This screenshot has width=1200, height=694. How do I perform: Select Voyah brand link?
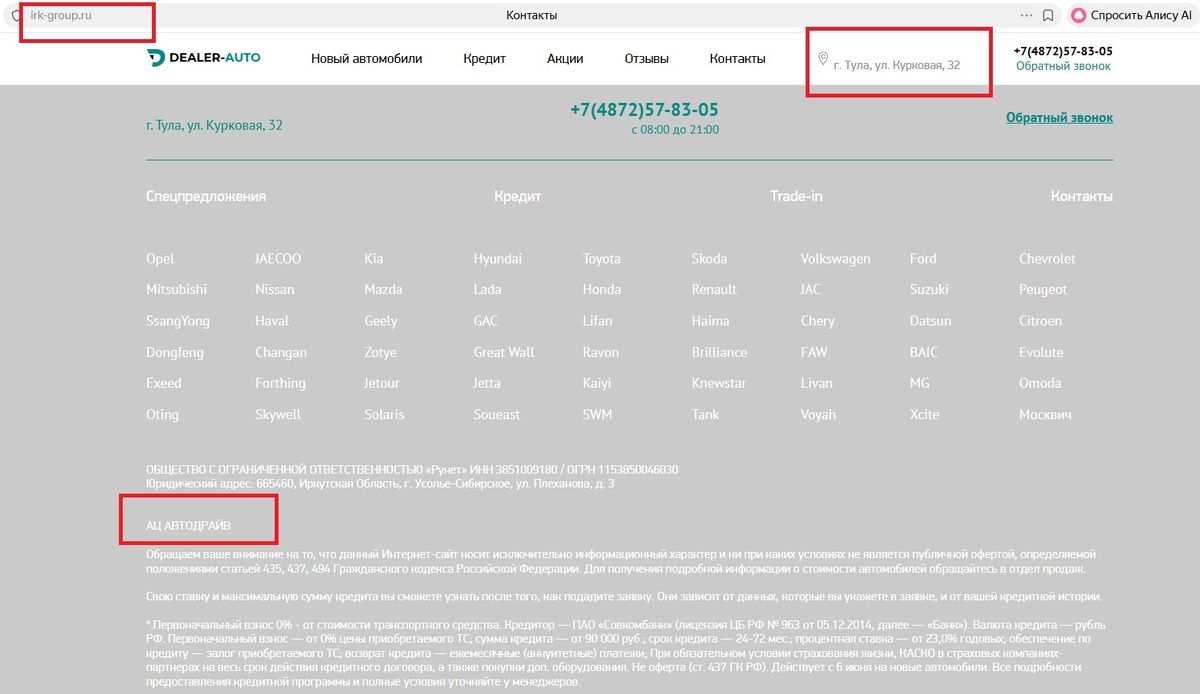coord(818,414)
